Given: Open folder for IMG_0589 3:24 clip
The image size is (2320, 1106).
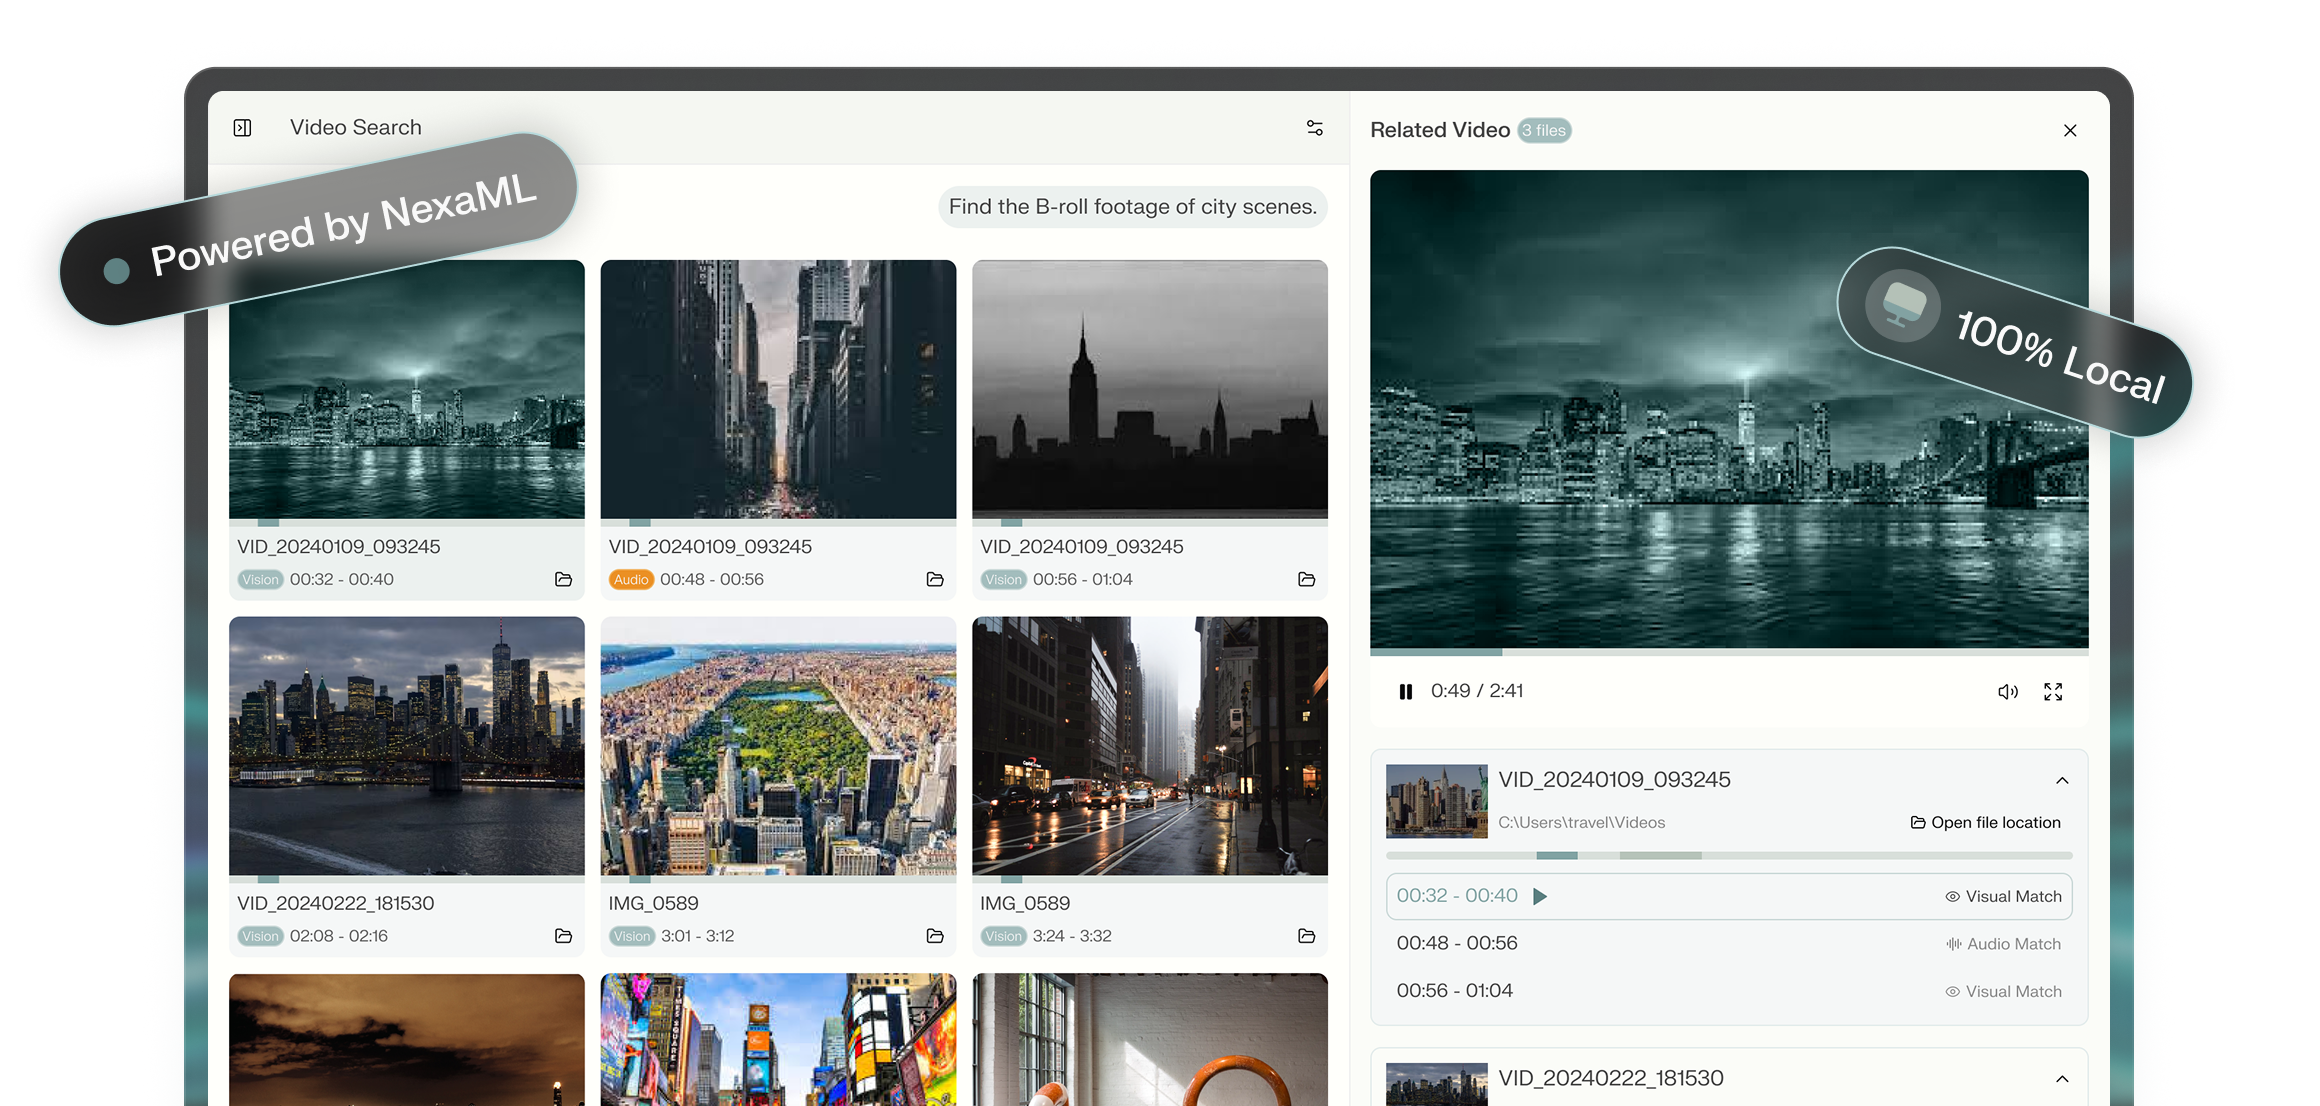Looking at the screenshot, I should (1306, 936).
